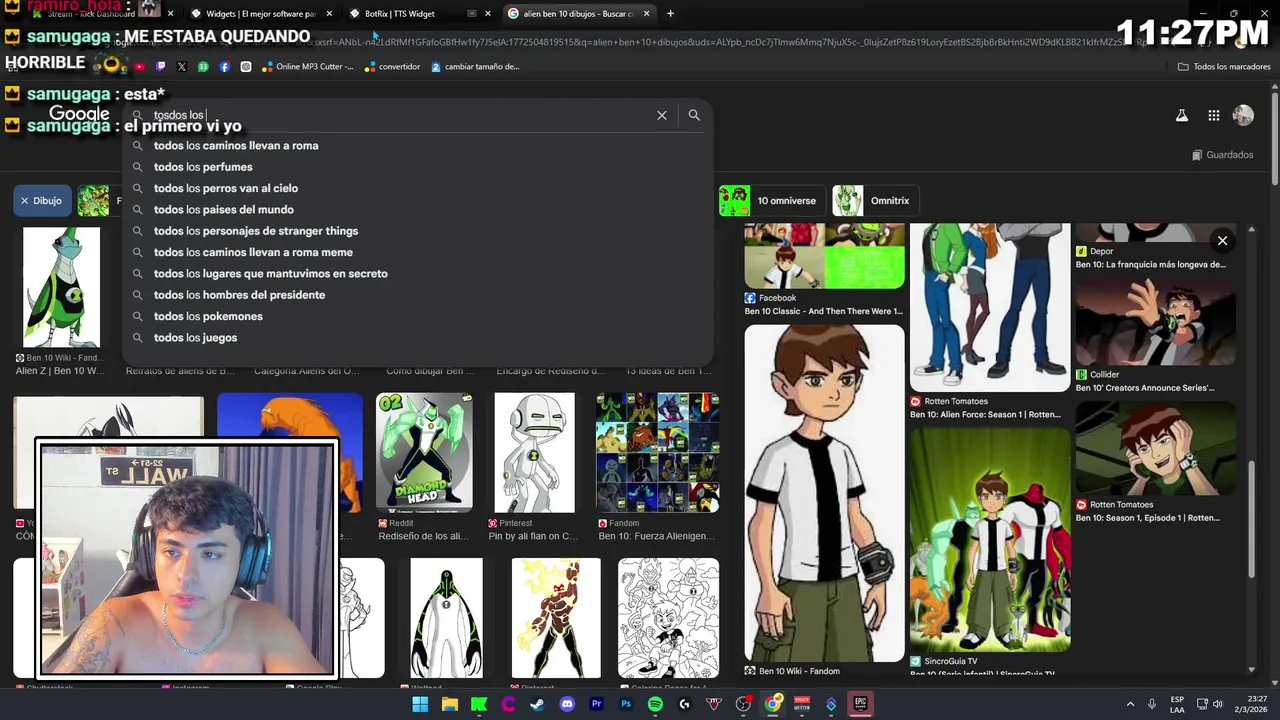
Task: Open the convertidor bookmark
Action: pyautogui.click(x=392, y=67)
